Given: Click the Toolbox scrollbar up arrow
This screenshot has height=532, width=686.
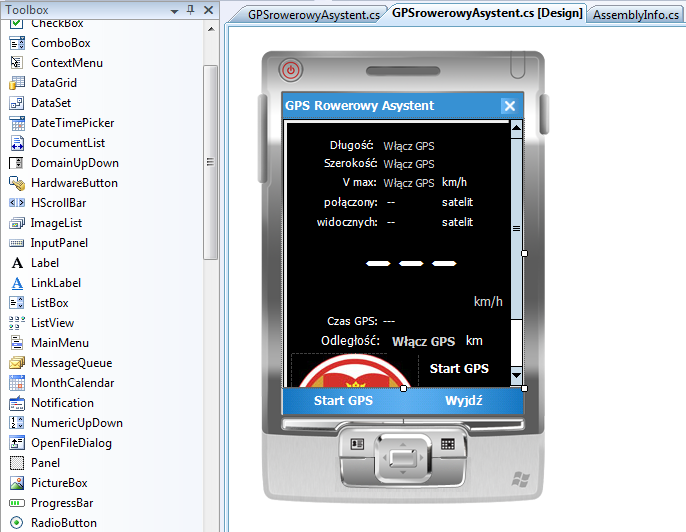Looking at the screenshot, I should 211,29.
